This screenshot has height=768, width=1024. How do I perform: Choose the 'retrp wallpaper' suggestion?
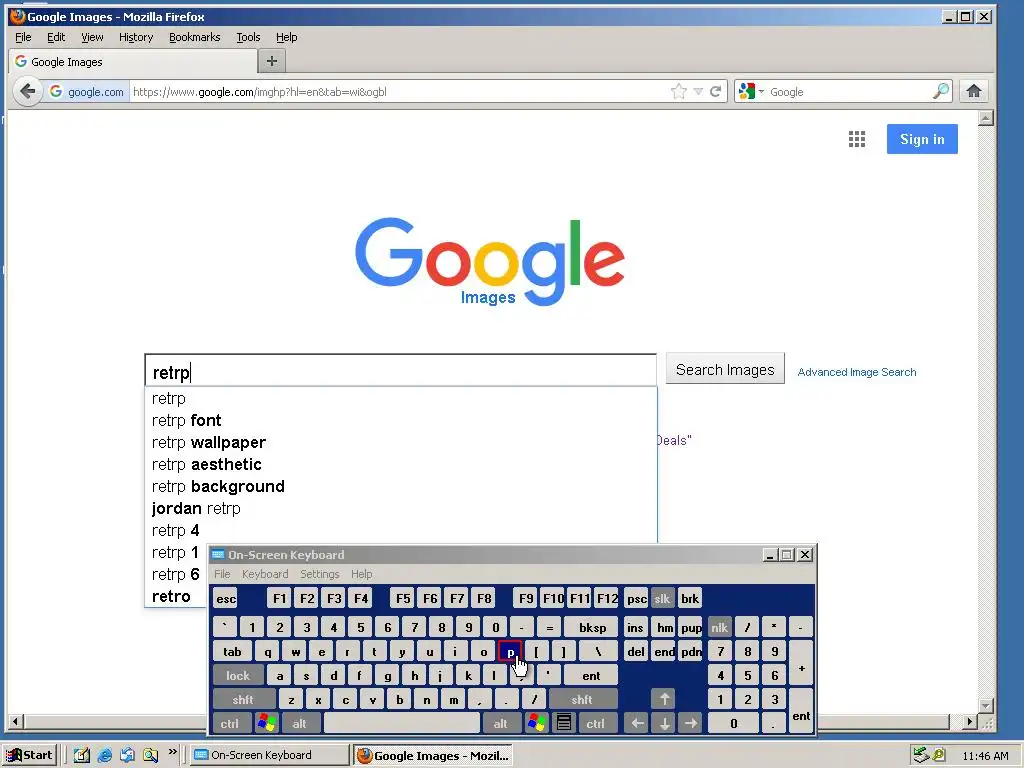point(400,443)
